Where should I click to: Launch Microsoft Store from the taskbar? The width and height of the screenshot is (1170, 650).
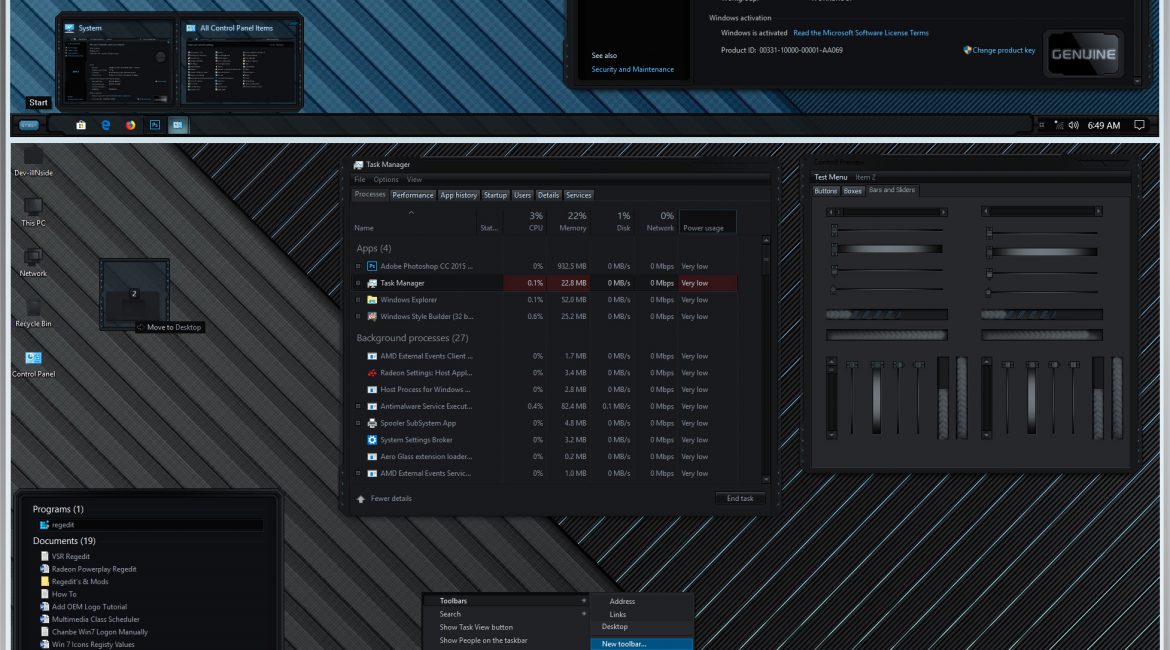pyautogui.click(x=81, y=125)
